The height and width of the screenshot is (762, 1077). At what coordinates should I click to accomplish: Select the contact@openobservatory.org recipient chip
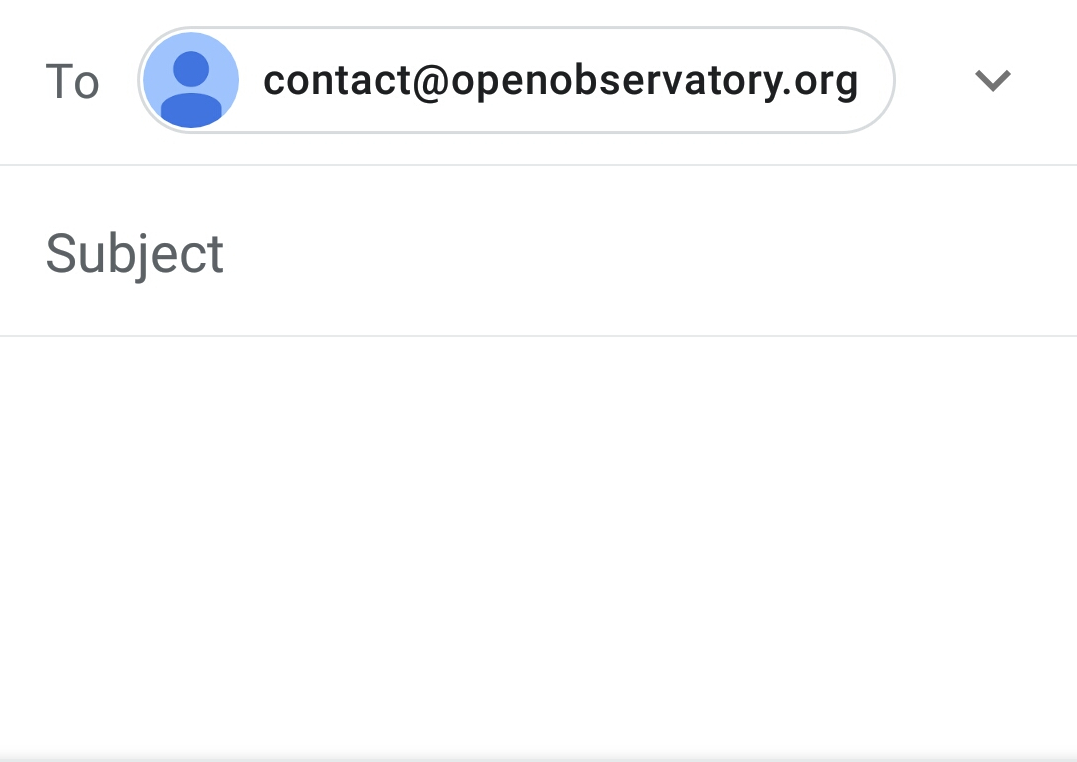[560, 81]
